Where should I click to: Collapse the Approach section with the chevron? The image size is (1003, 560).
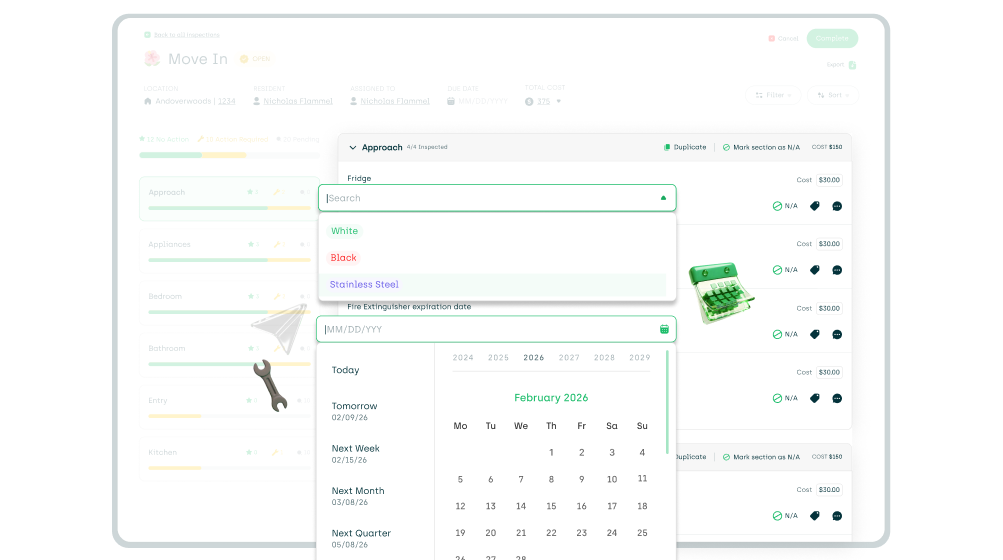[352, 148]
